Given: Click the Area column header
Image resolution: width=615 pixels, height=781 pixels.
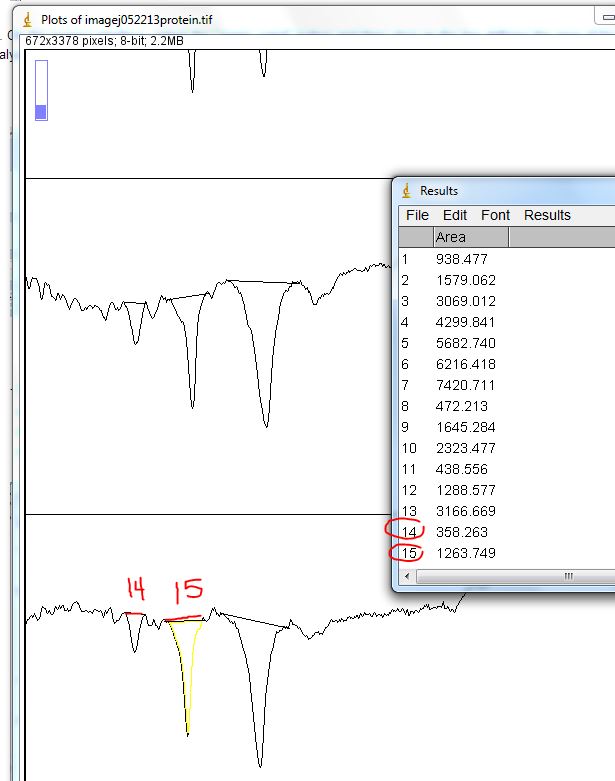Looking at the screenshot, I should [x=470, y=237].
